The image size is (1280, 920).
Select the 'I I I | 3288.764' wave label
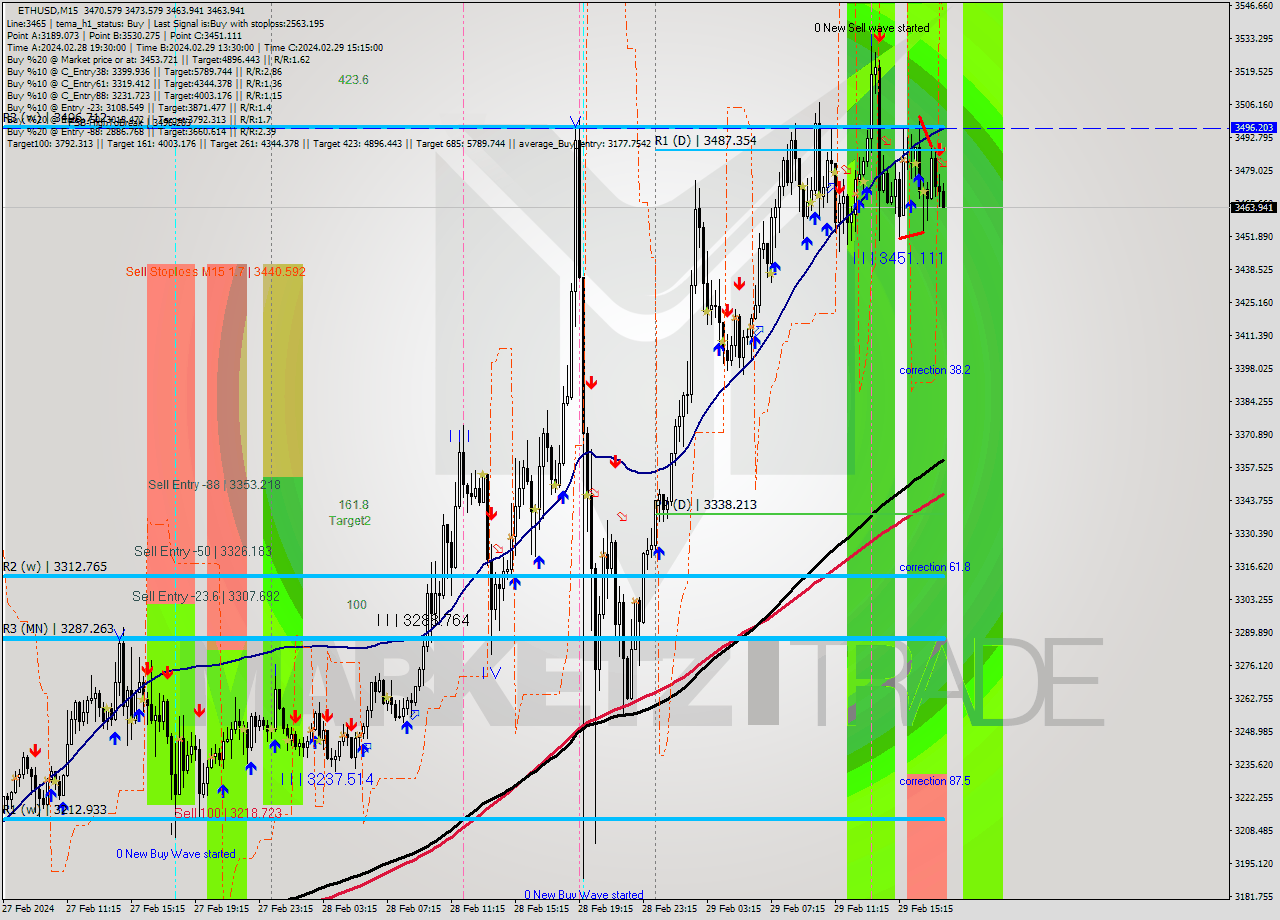pos(423,620)
